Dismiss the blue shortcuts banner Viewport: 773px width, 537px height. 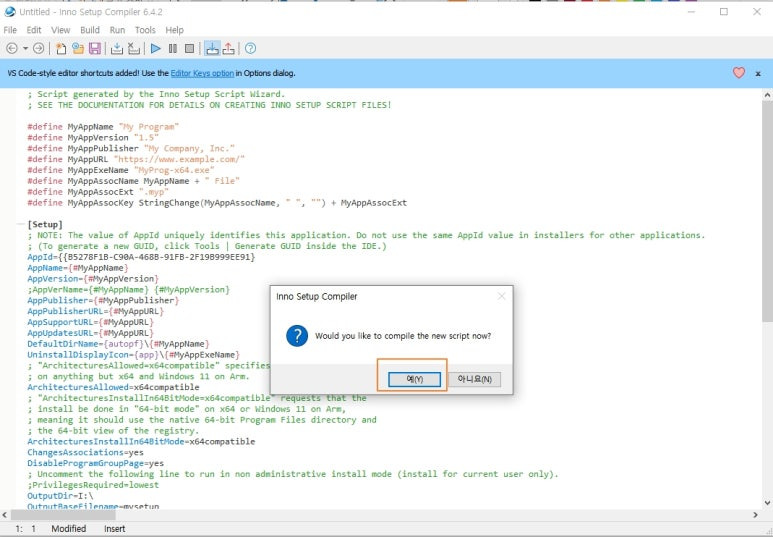758,73
